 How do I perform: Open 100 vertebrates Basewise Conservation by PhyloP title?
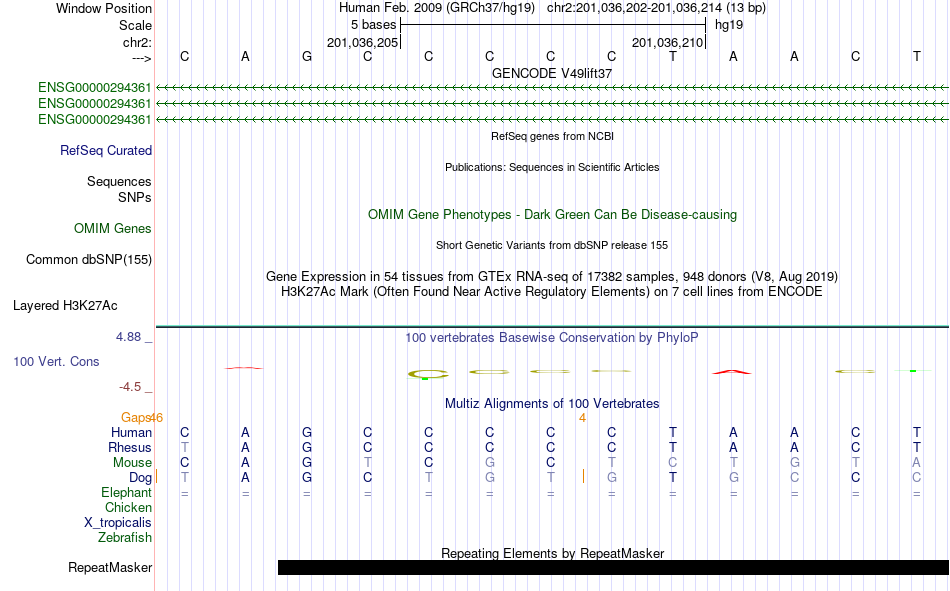pyautogui.click(x=552, y=338)
